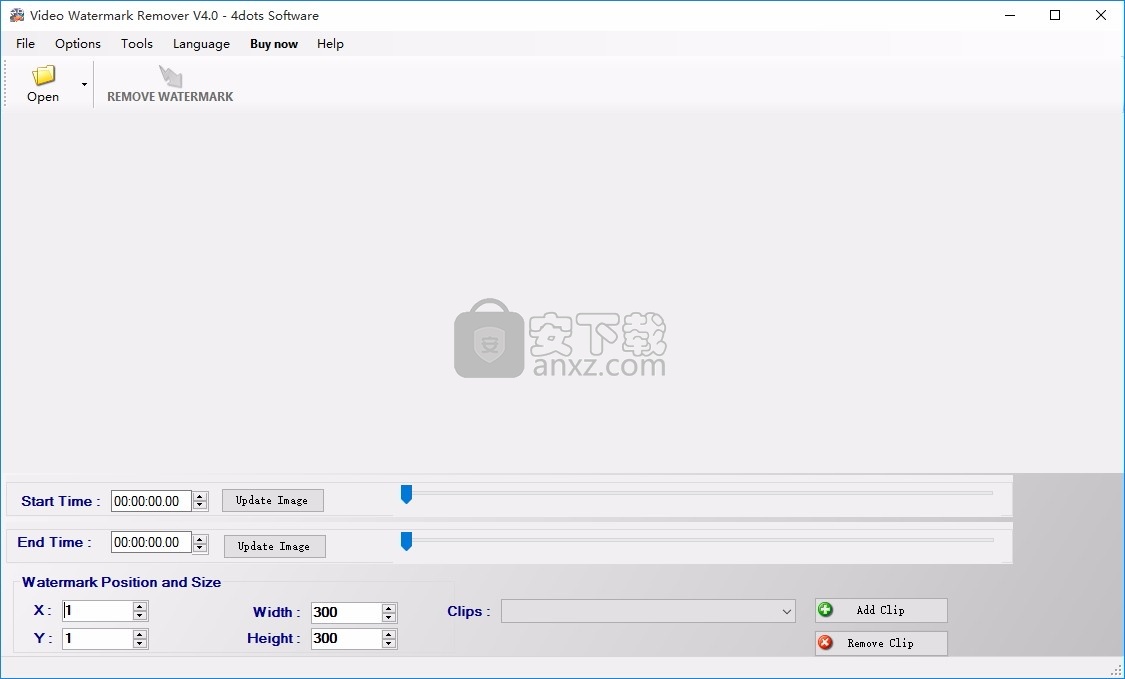
Task: Maximize the Video Watermark Remover window
Action: [x=1055, y=15]
